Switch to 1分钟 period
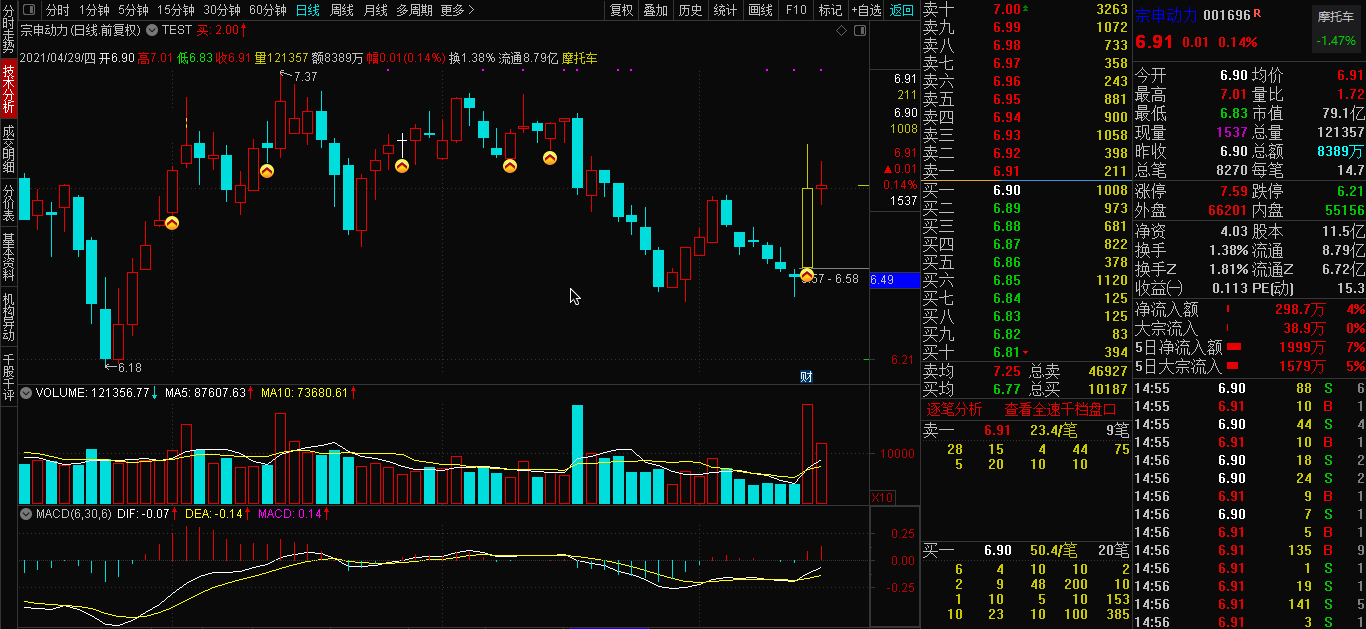 [93, 10]
